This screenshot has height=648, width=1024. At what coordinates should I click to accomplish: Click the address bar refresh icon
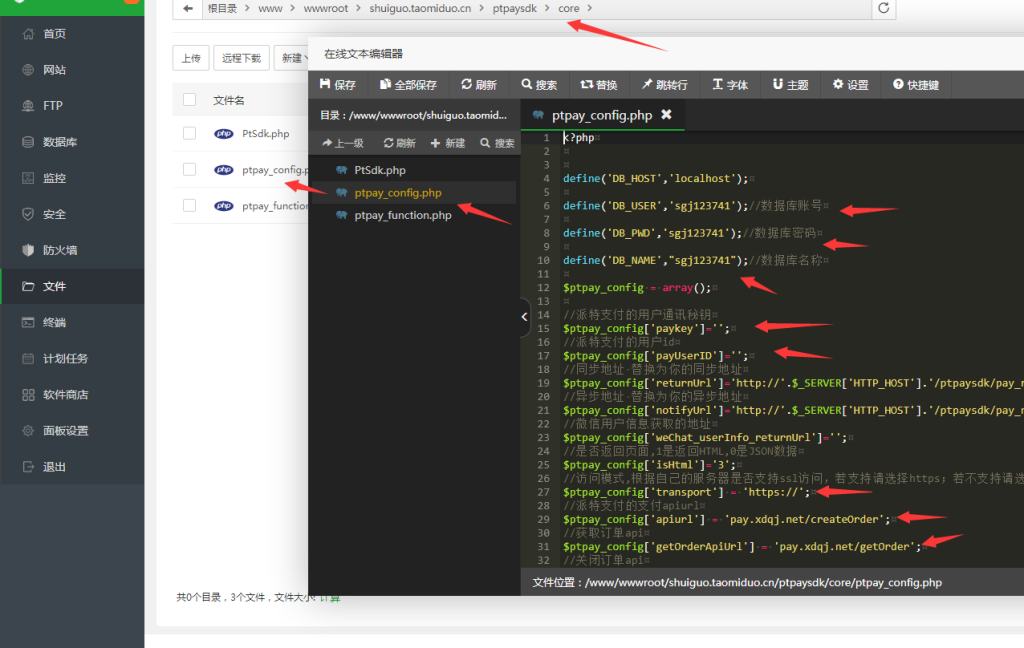(x=883, y=9)
